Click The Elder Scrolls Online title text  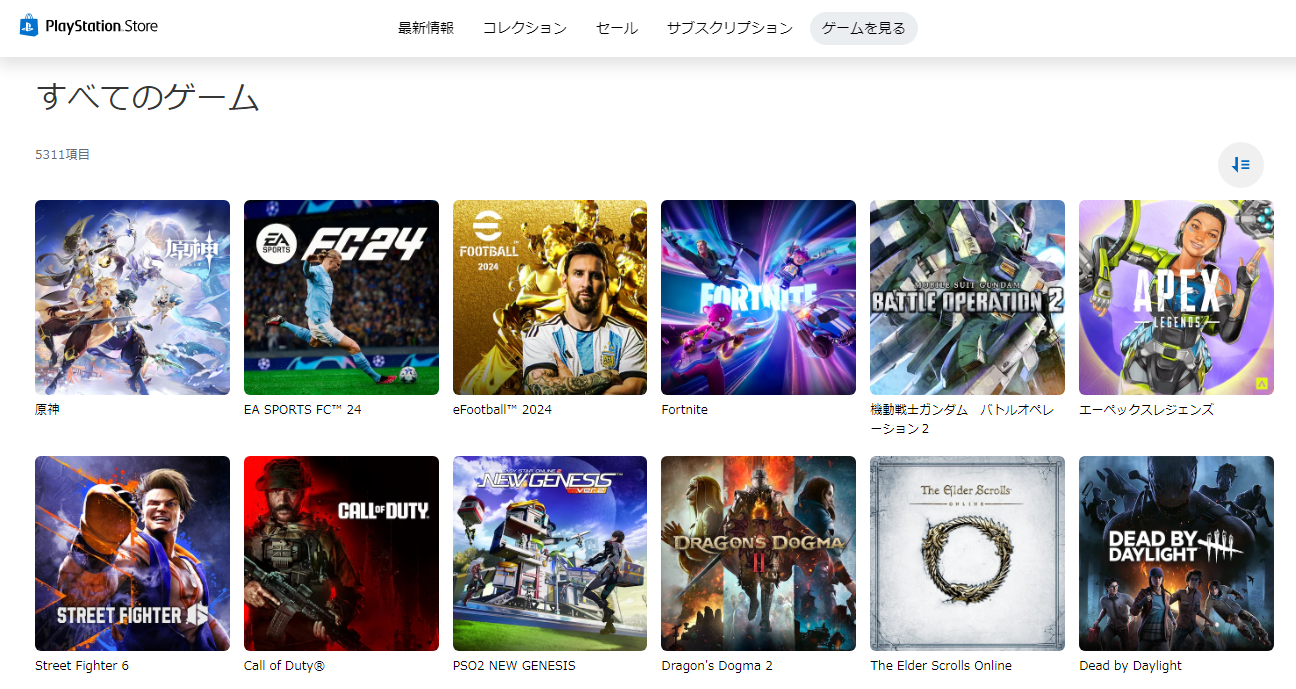(941, 666)
